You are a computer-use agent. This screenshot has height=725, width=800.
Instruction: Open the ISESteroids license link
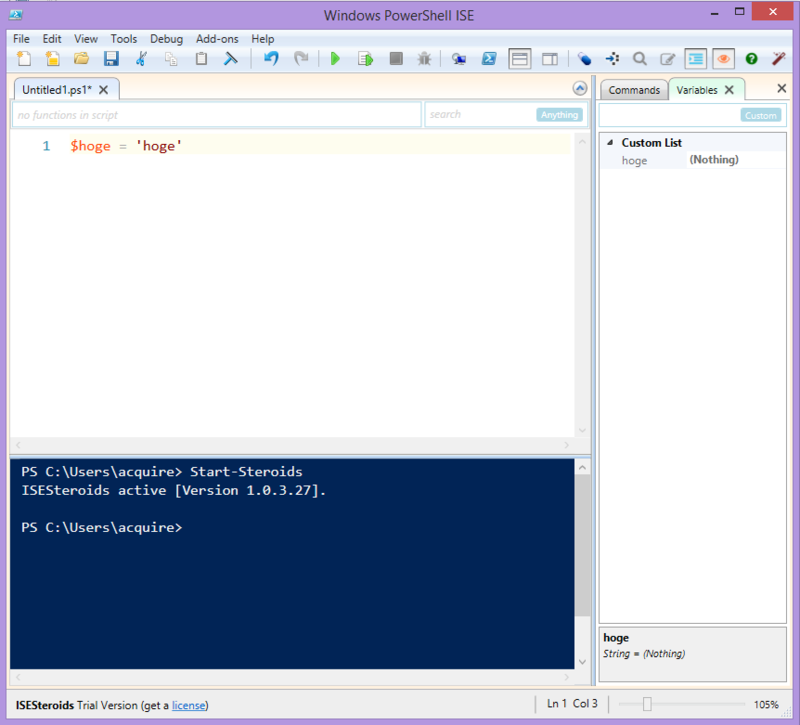pos(188,705)
